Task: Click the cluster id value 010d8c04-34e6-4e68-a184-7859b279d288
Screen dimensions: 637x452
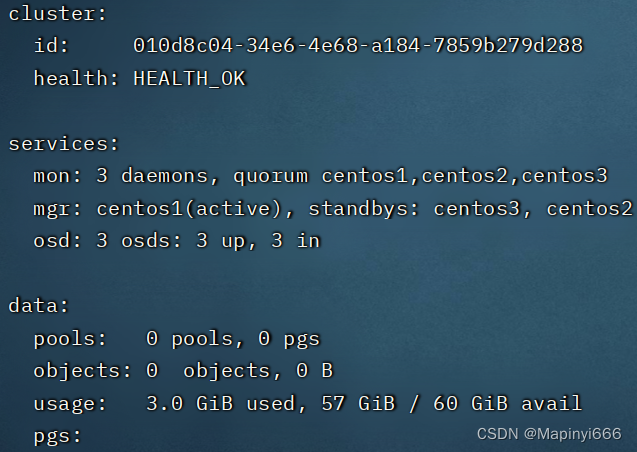Action: (358, 45)
